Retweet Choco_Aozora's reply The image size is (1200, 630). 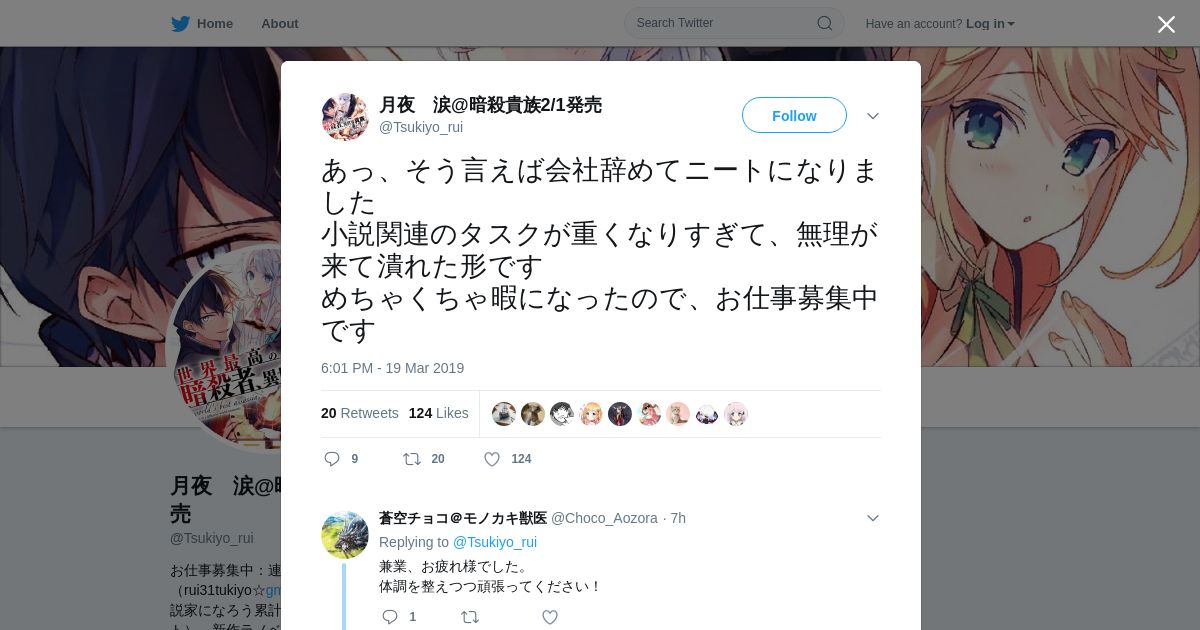(x=470, y=617)
